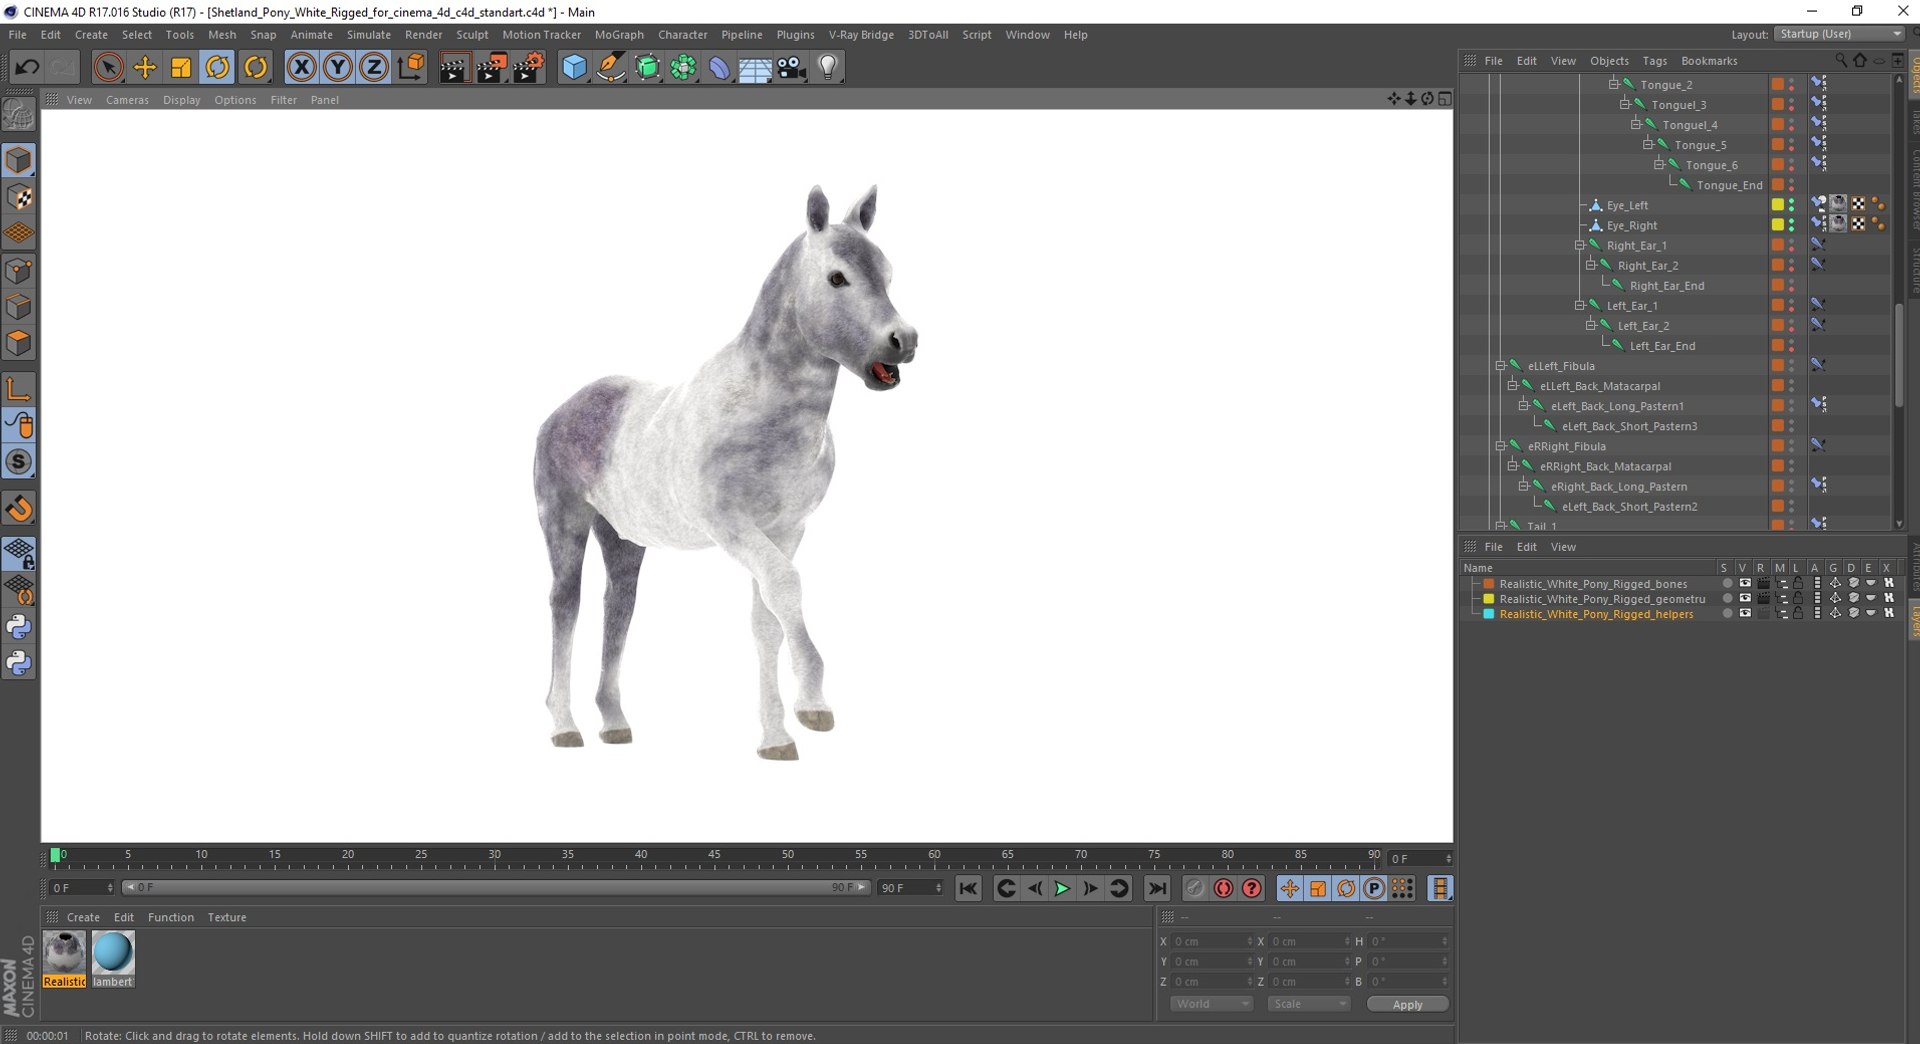Open the Character menu
1920x1044 pixels.
point(682,34)
